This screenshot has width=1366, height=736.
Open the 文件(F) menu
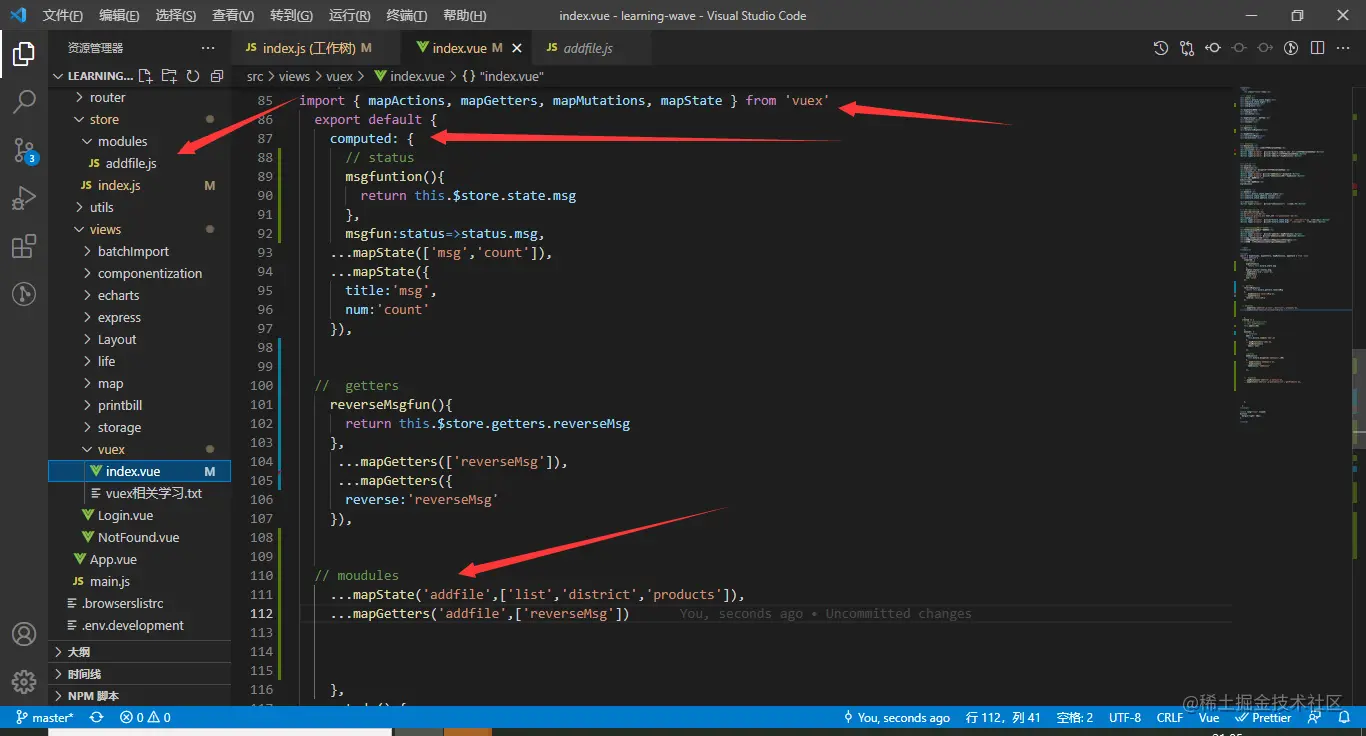point(63,15)
